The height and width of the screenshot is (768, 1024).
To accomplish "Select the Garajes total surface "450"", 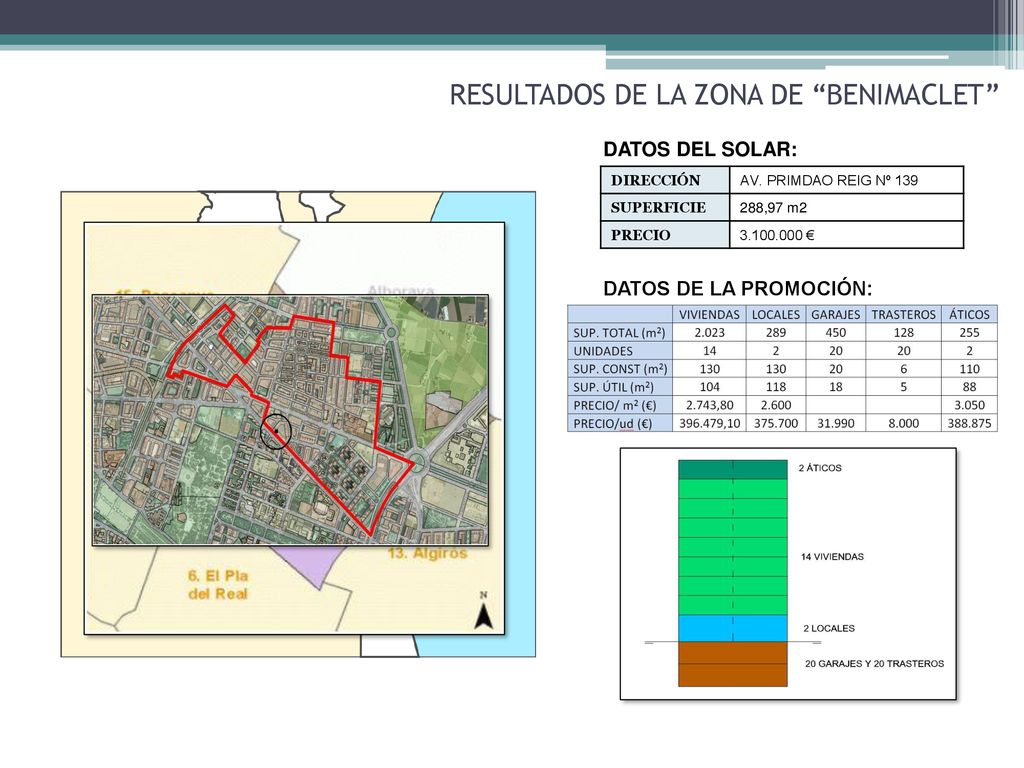I will tap(836, 332).
